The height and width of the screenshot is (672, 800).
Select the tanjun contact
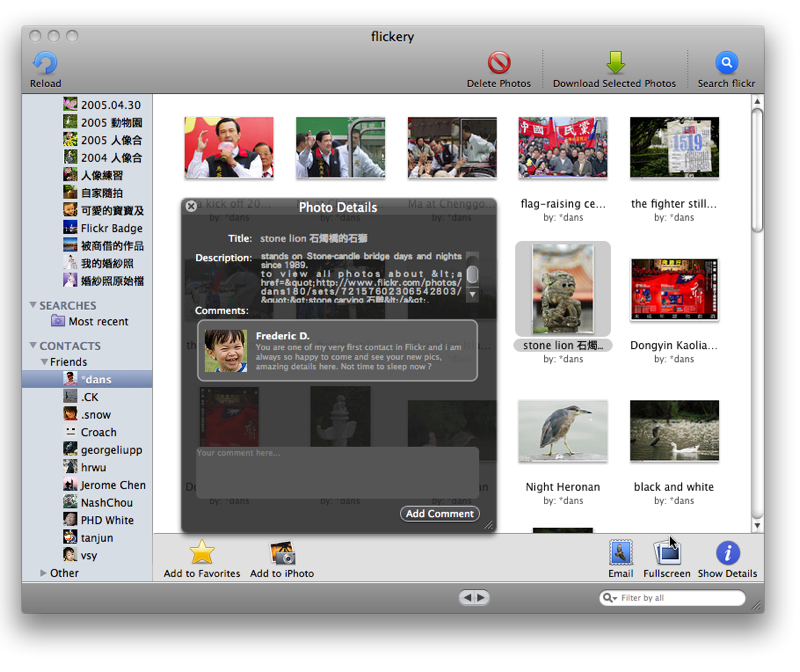(x=87, y=538)
